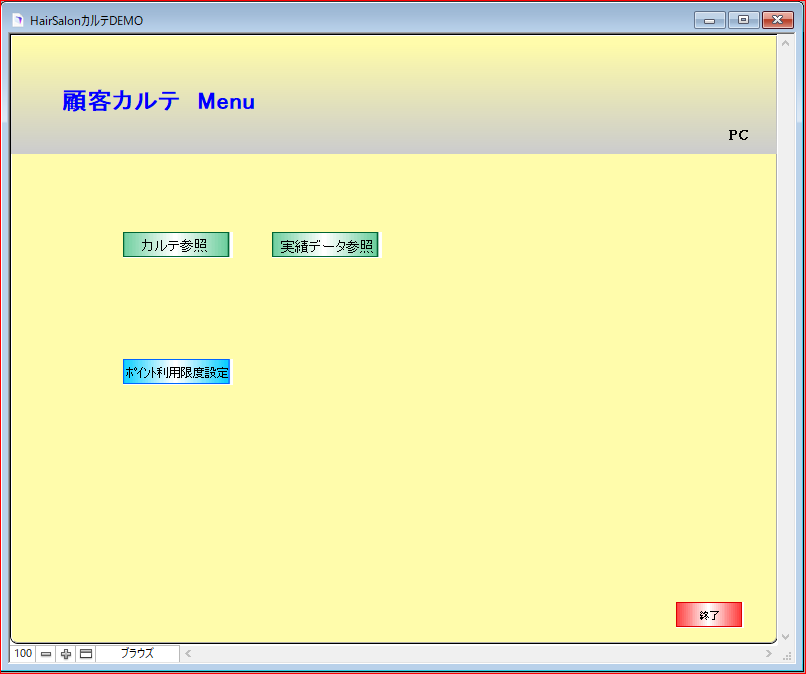The height and width of the screenshot is (674, 806).
Task: Zoom out with the status-bar minus icon
Action: (46, 654)
